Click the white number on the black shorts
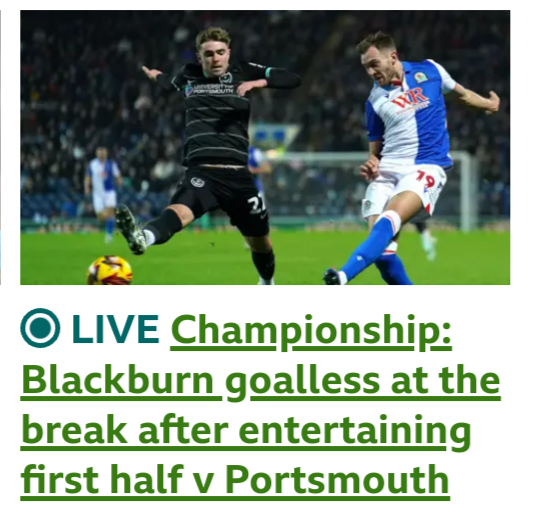Screen dimensions: 550x520 pos(257,204)
